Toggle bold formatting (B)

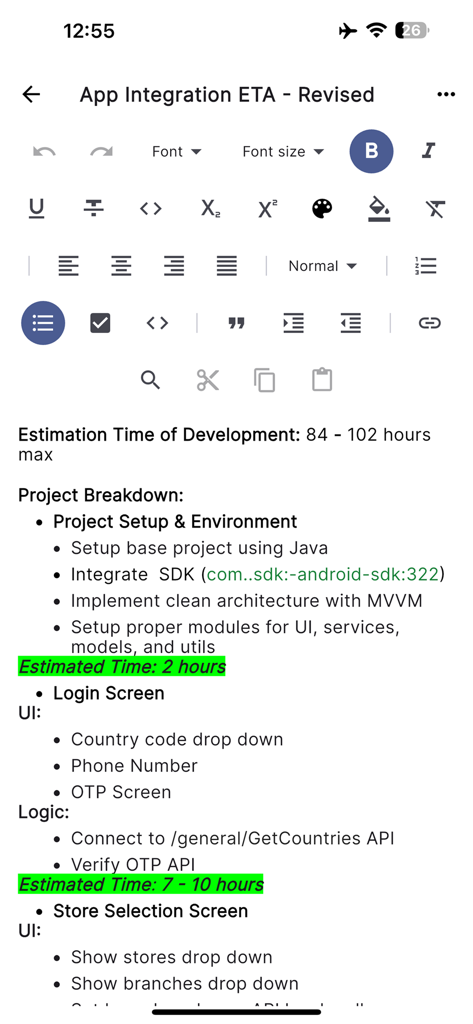[x=371, y=152]
